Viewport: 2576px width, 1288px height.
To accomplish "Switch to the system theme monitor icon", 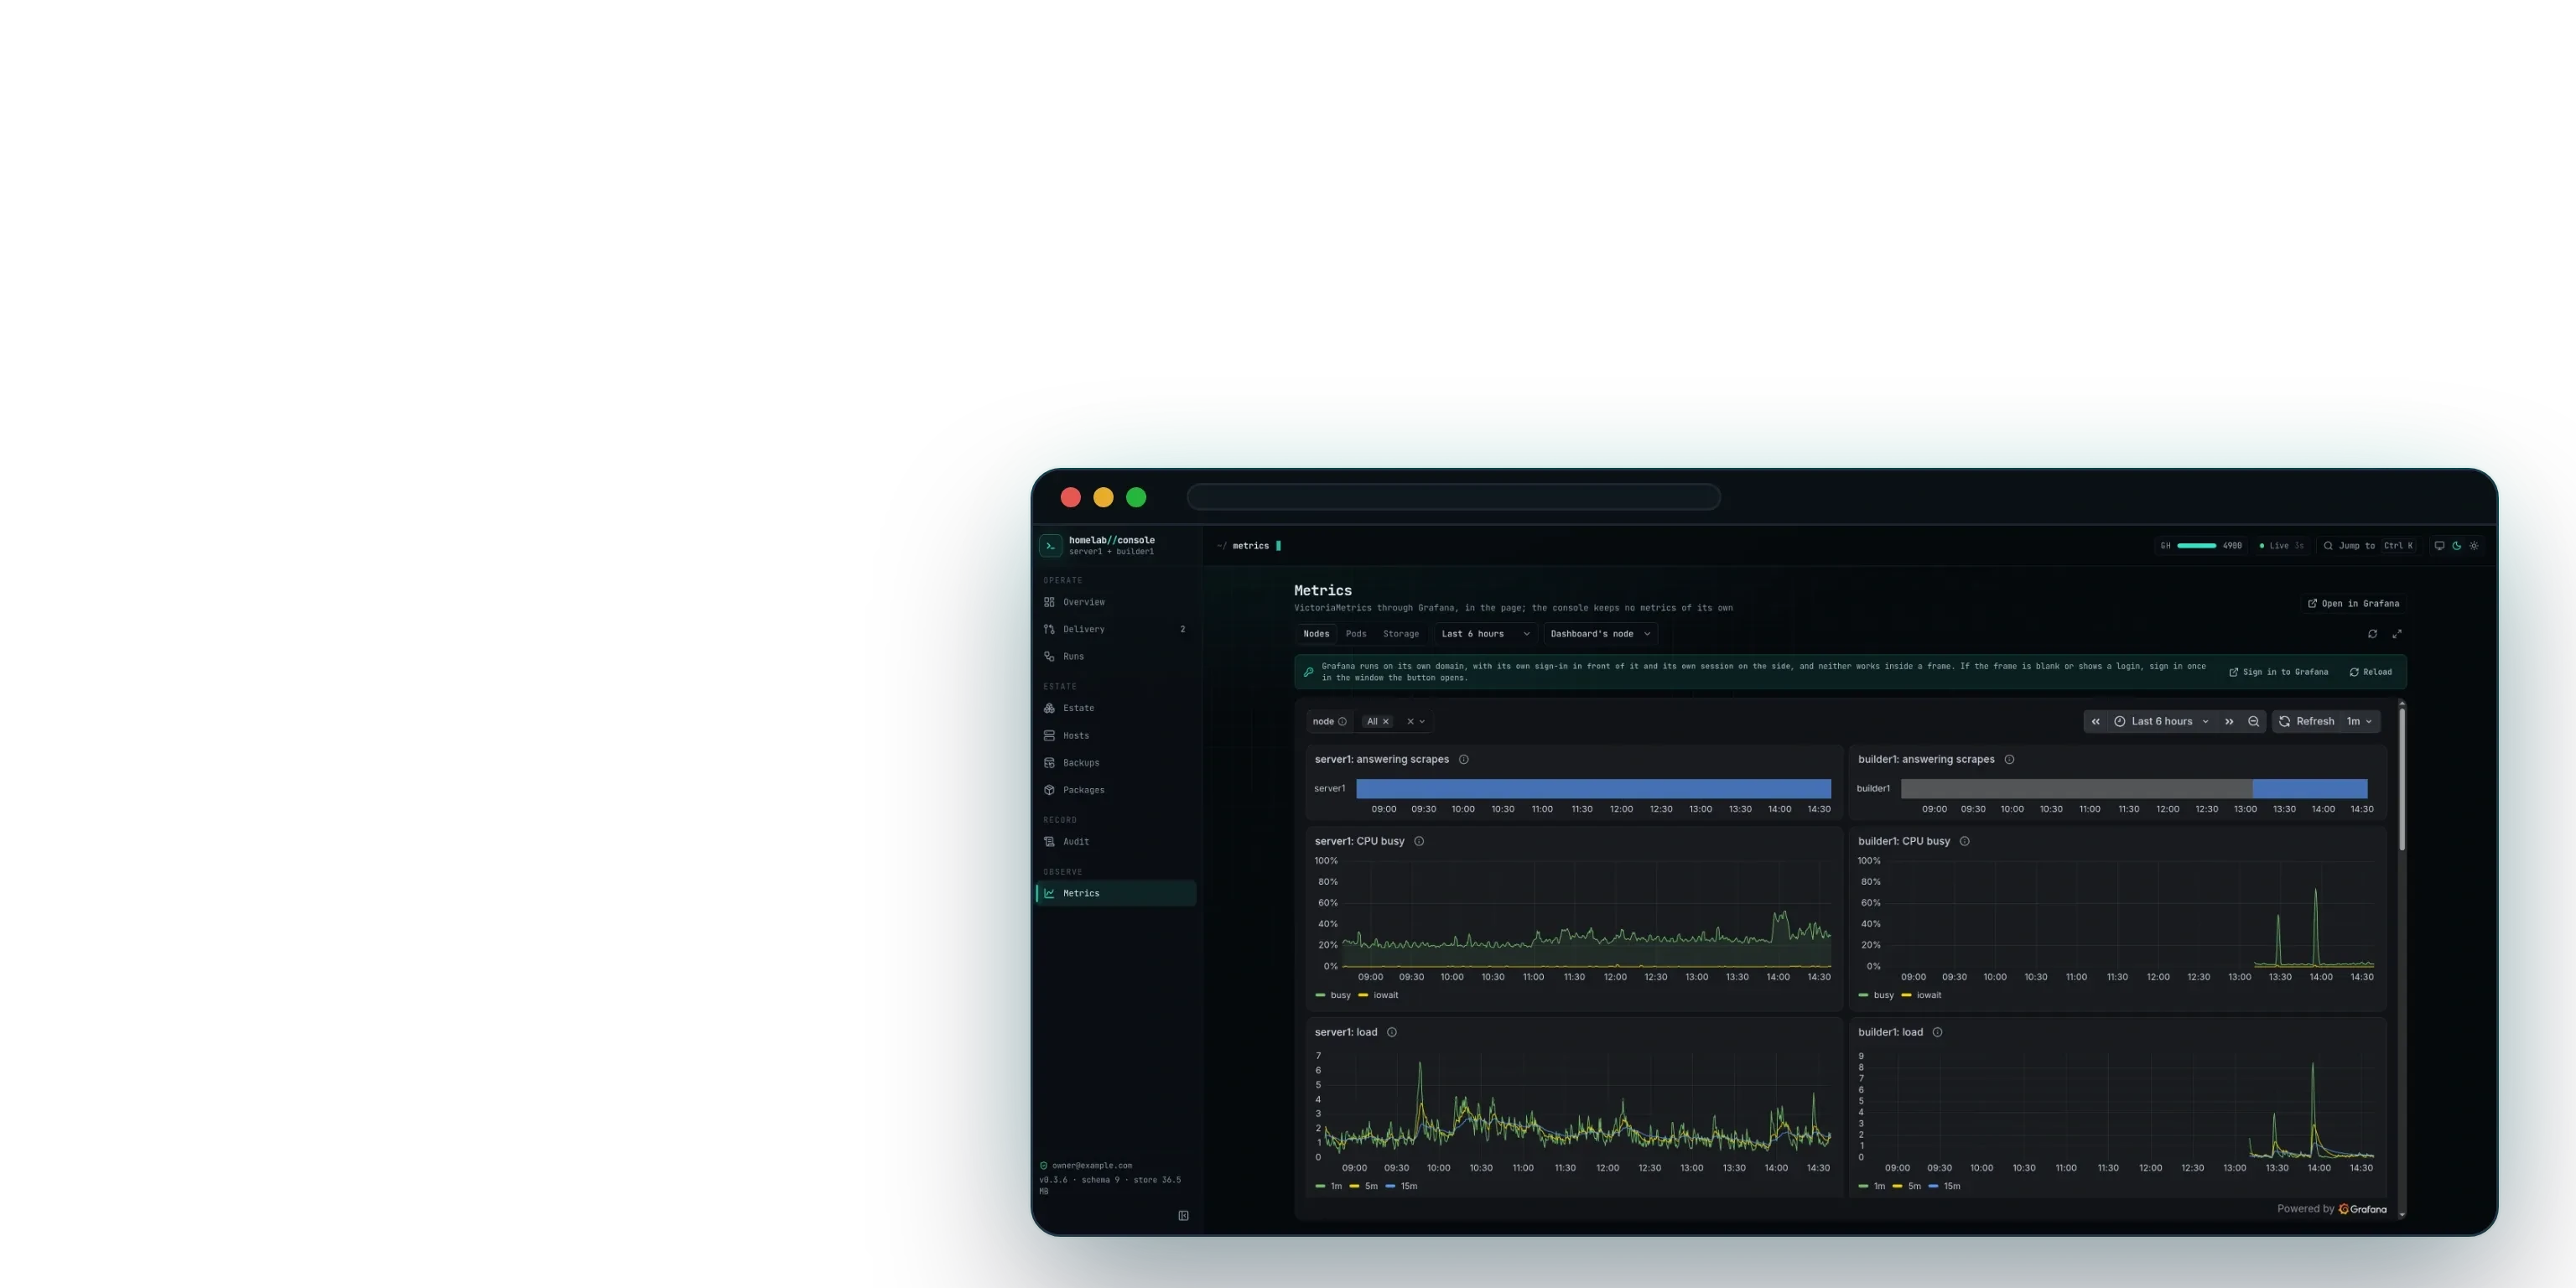I will click(2439, 546).
